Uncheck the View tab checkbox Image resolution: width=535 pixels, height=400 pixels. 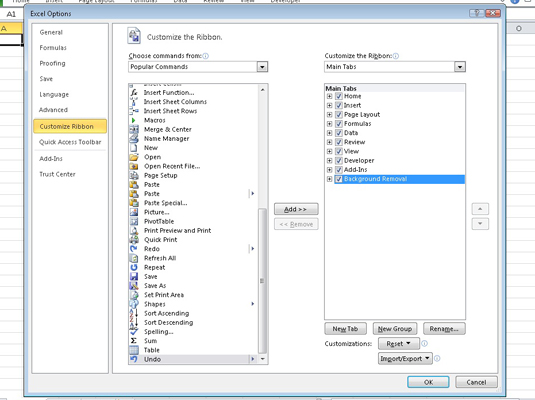[x=338, y=152]
